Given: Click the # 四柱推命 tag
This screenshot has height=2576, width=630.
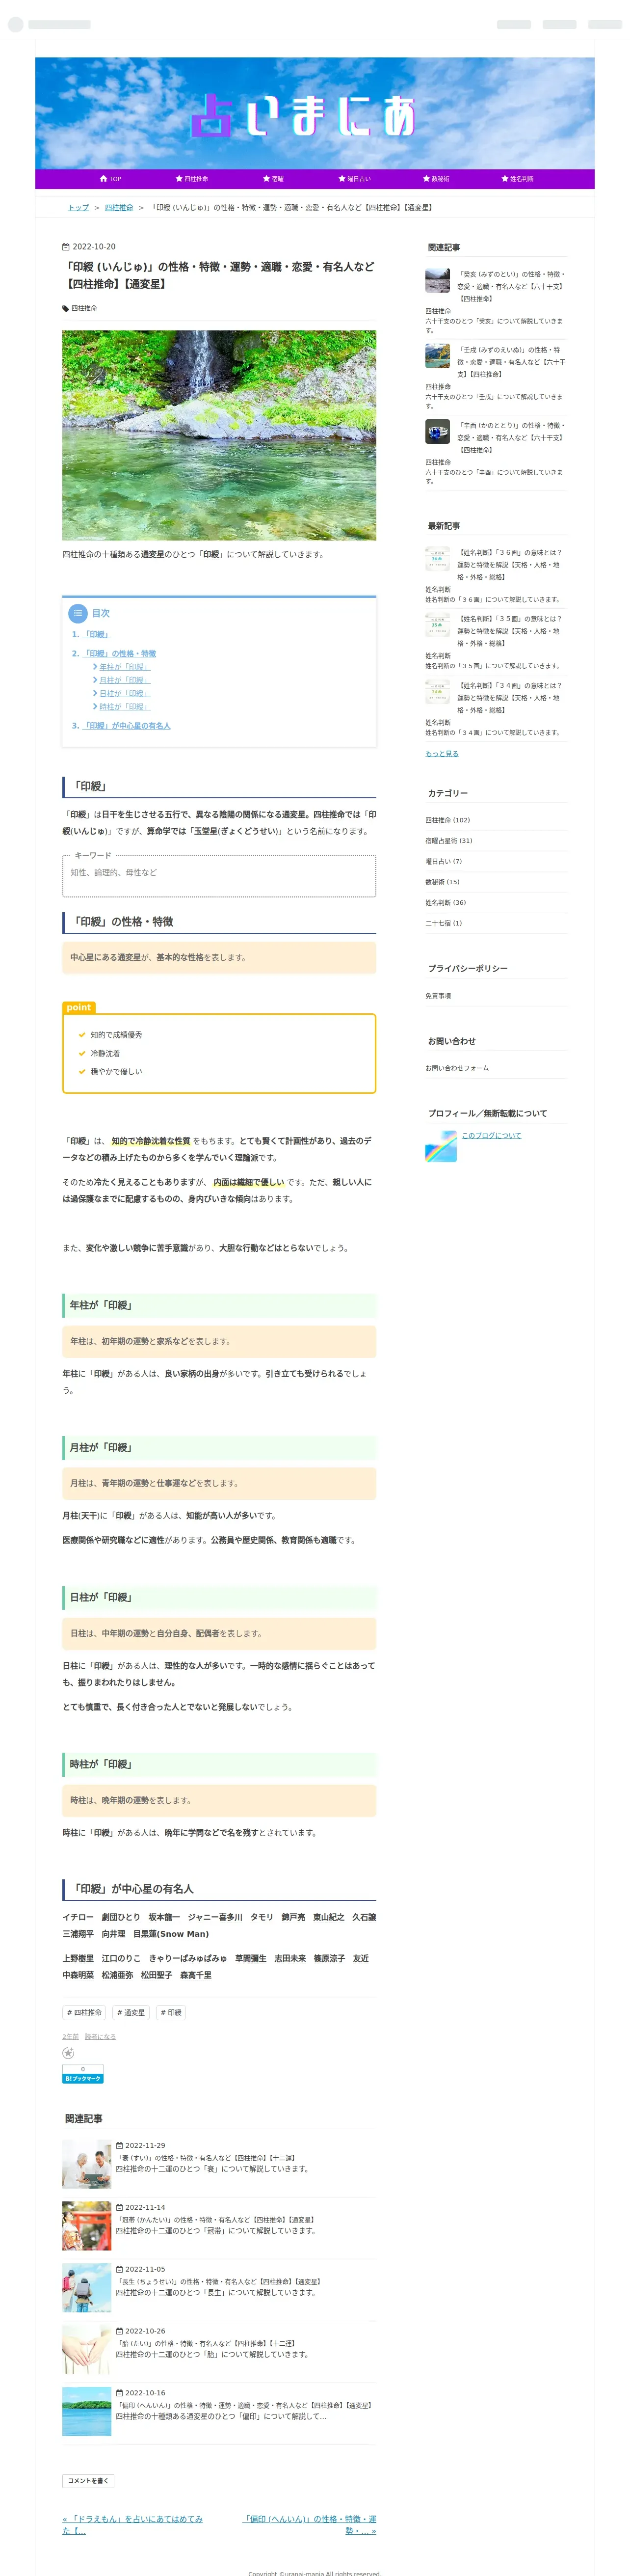Looking at the screenshot, I should pyautogui.click(x=84, y=2013).
